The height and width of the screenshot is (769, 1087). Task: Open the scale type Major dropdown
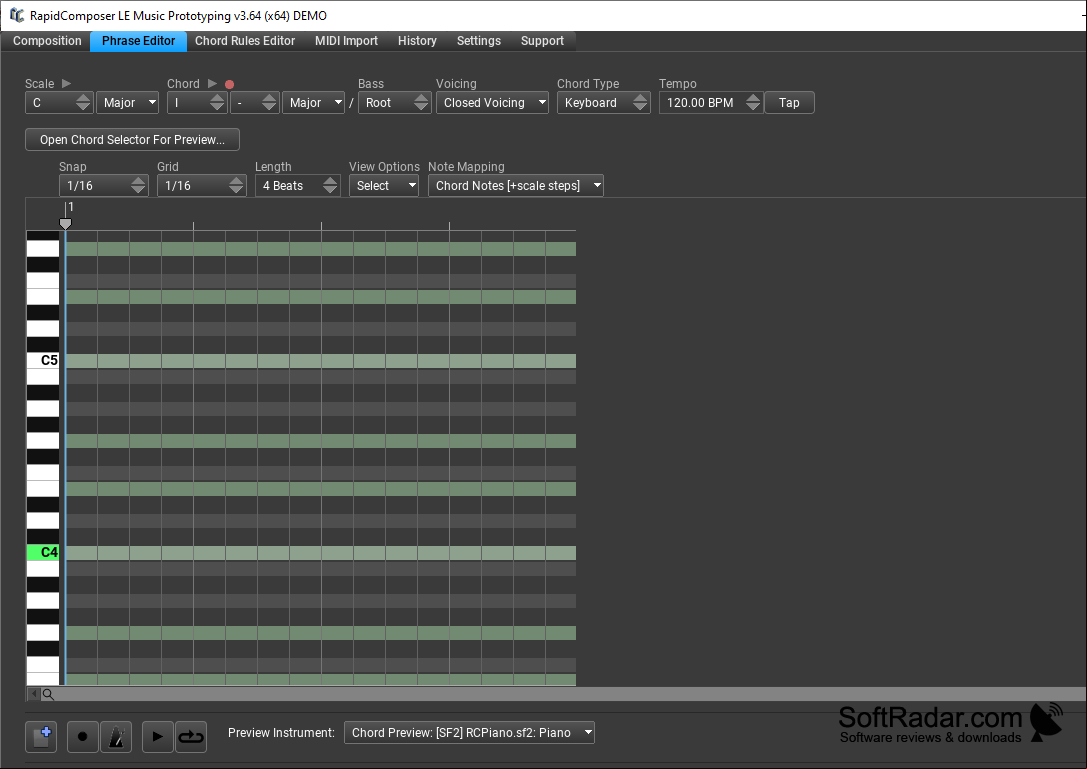tap(128, 103)
